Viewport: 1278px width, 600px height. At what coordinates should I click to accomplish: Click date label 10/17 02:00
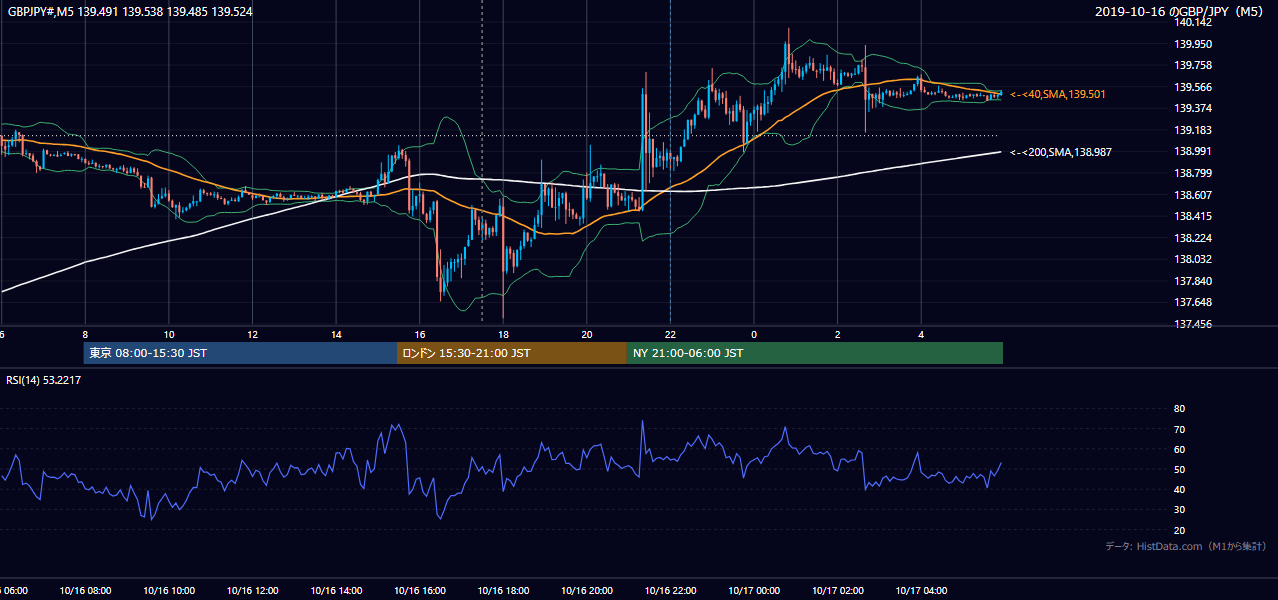838,591
